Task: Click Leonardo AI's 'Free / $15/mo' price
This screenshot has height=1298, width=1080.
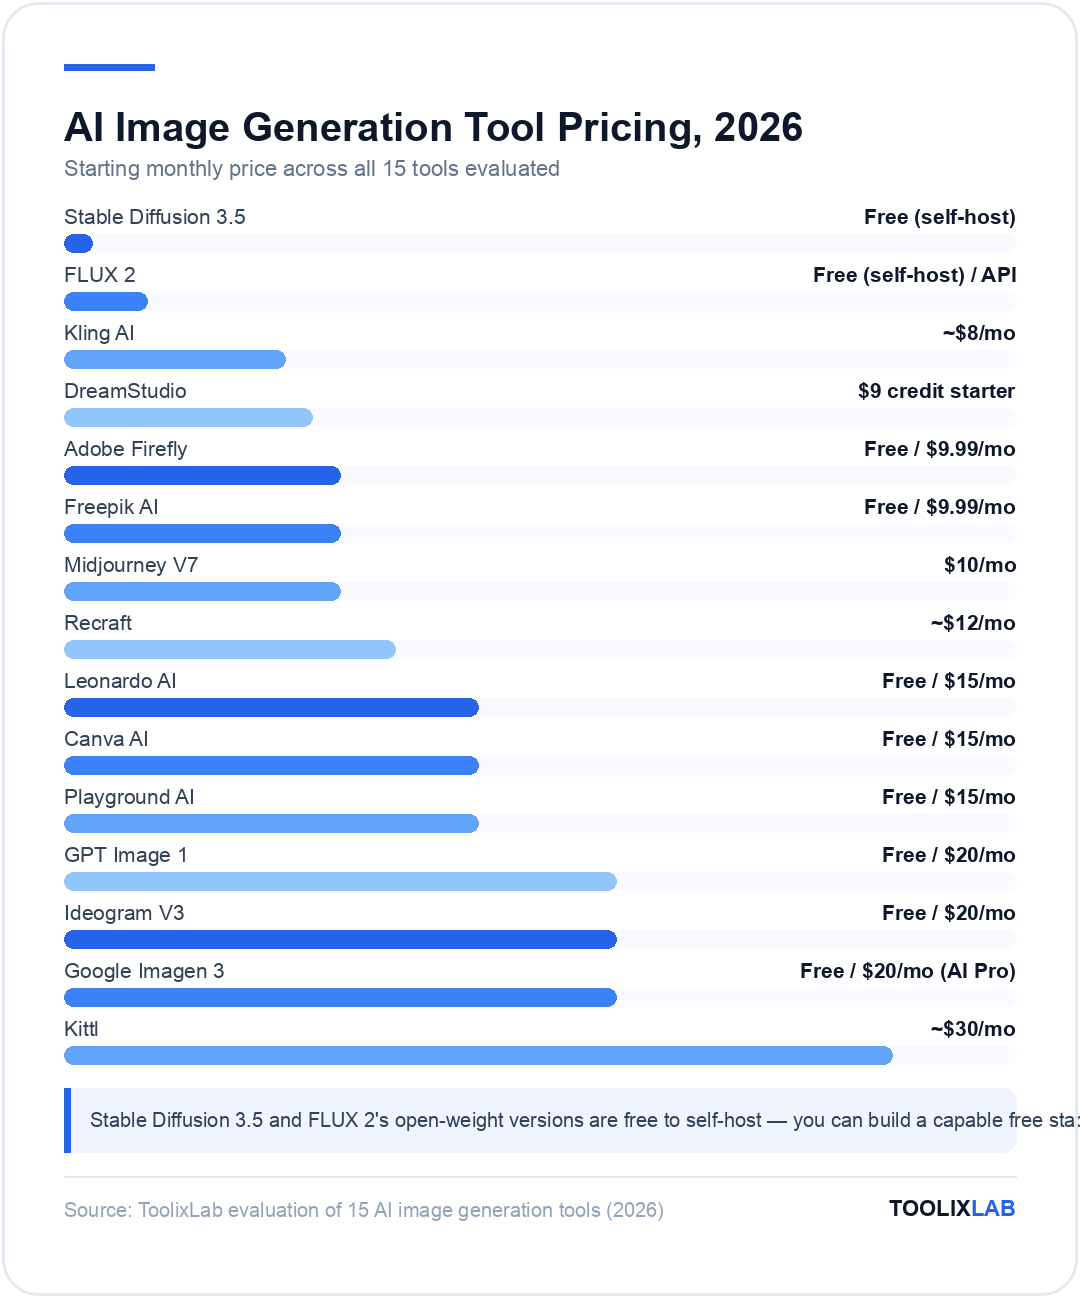Action: [x=949, y=681]
